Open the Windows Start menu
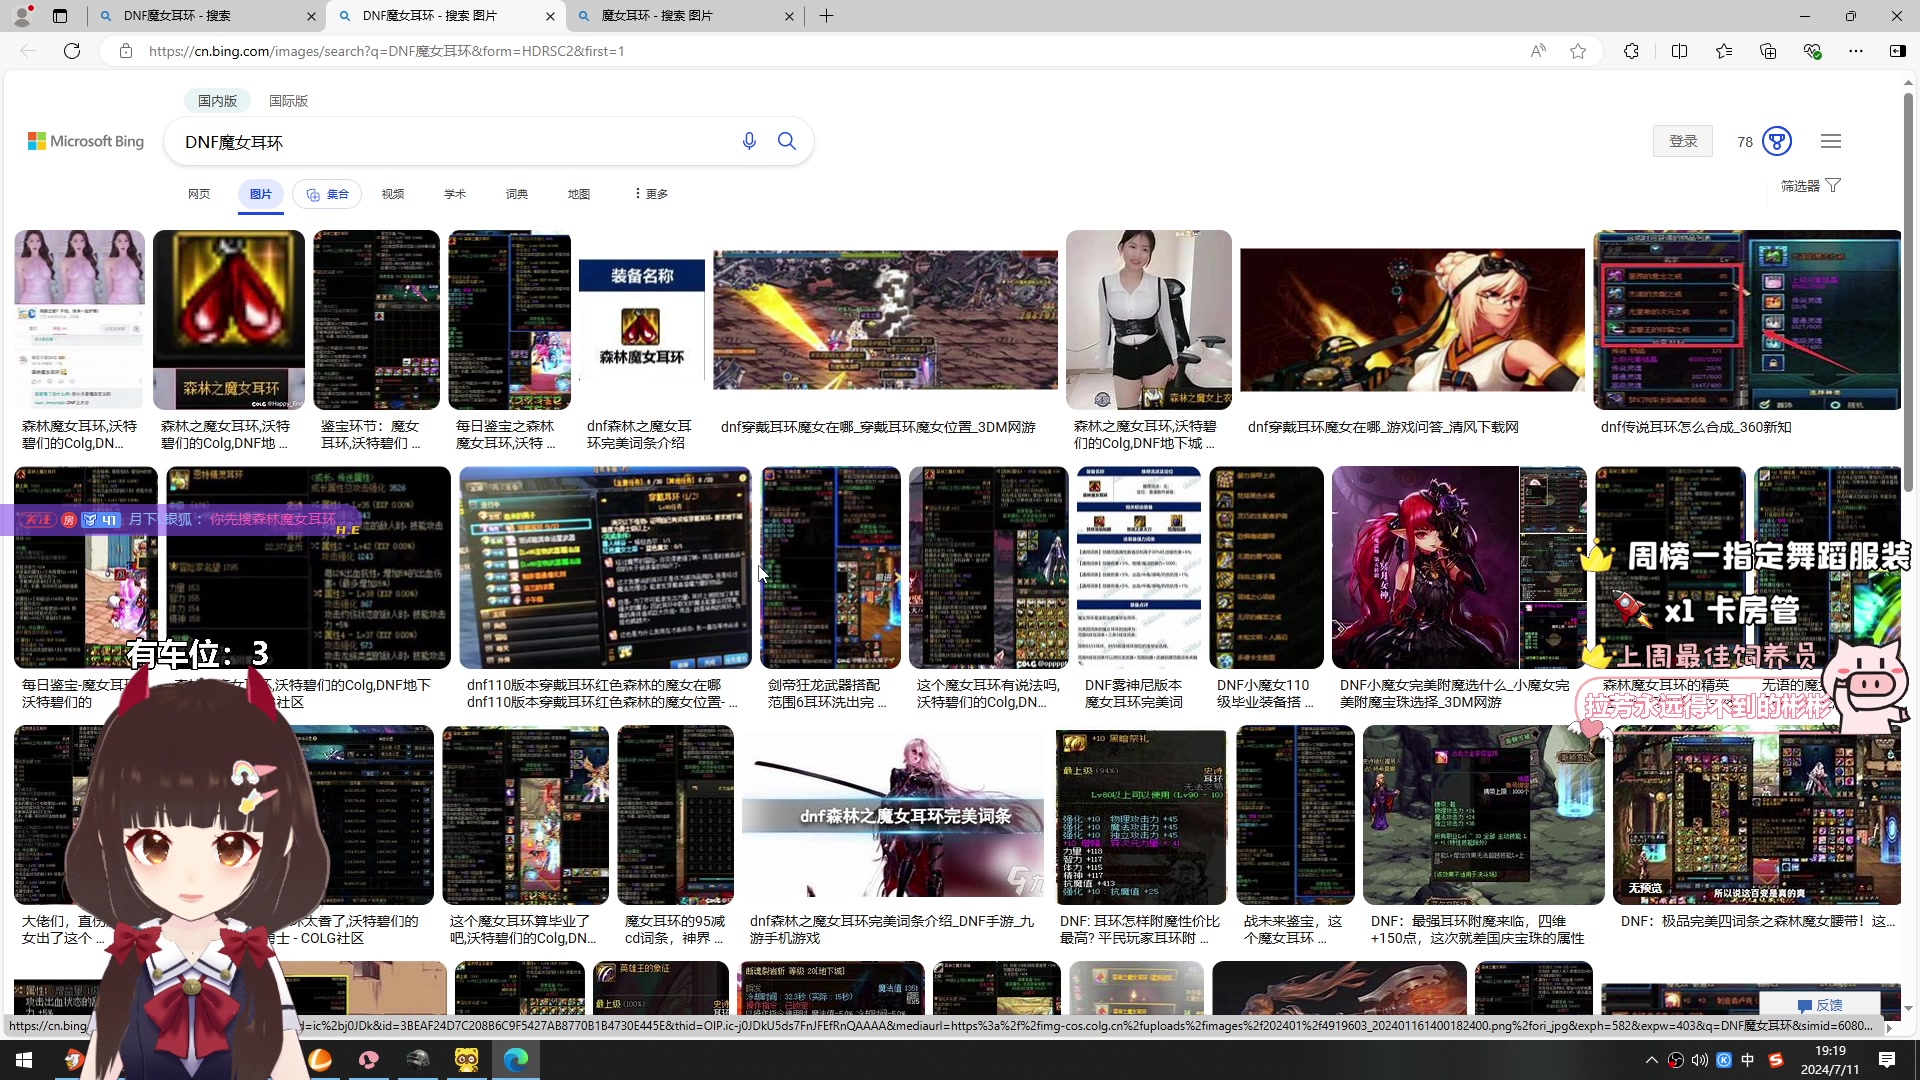1920x1080 pixels. click(x=24, y=1060)
